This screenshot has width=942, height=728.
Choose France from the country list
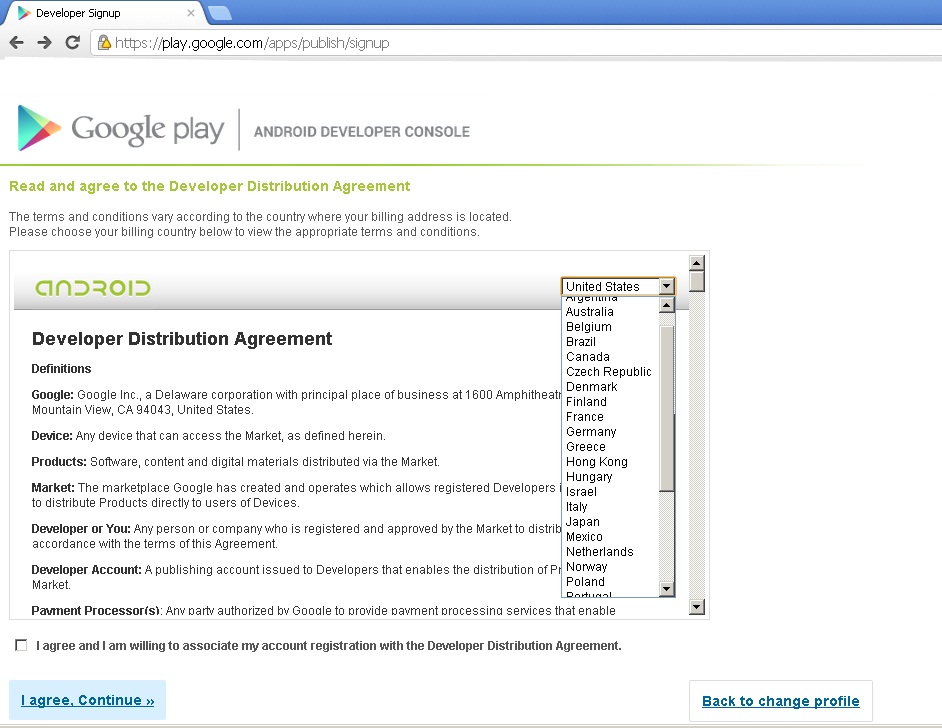point(610,417)
